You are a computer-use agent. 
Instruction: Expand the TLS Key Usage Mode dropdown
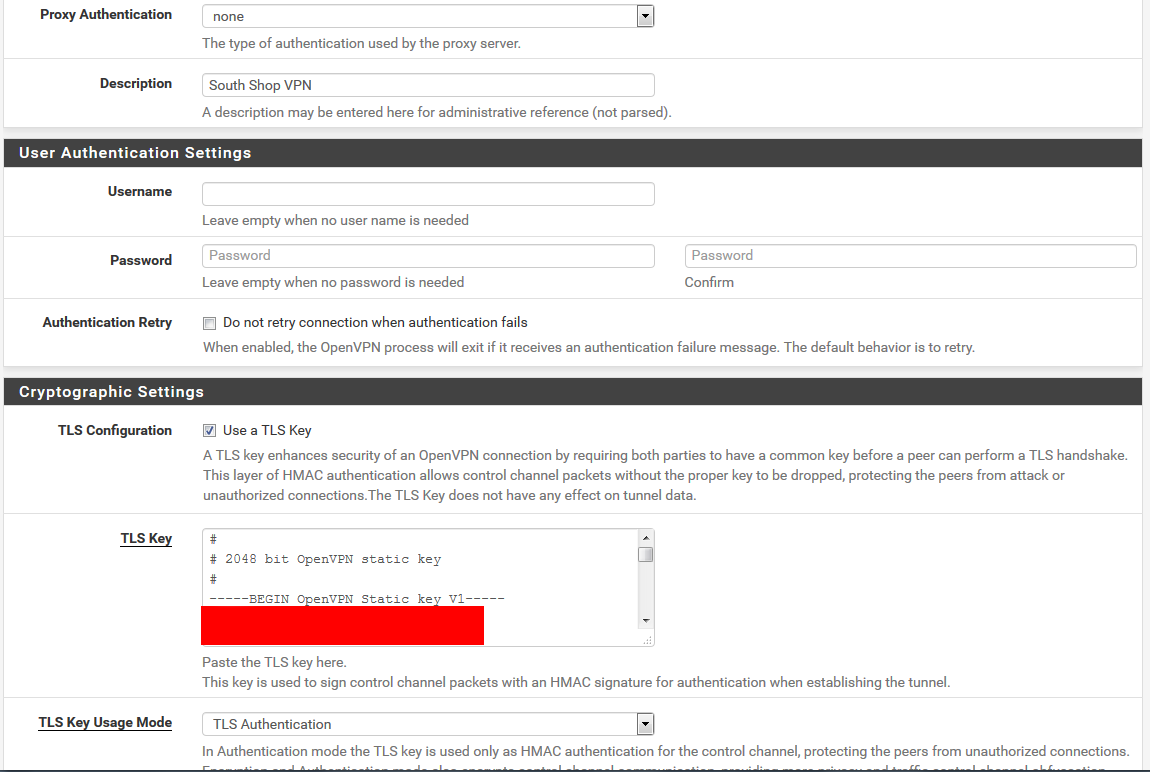coord(428,724)
